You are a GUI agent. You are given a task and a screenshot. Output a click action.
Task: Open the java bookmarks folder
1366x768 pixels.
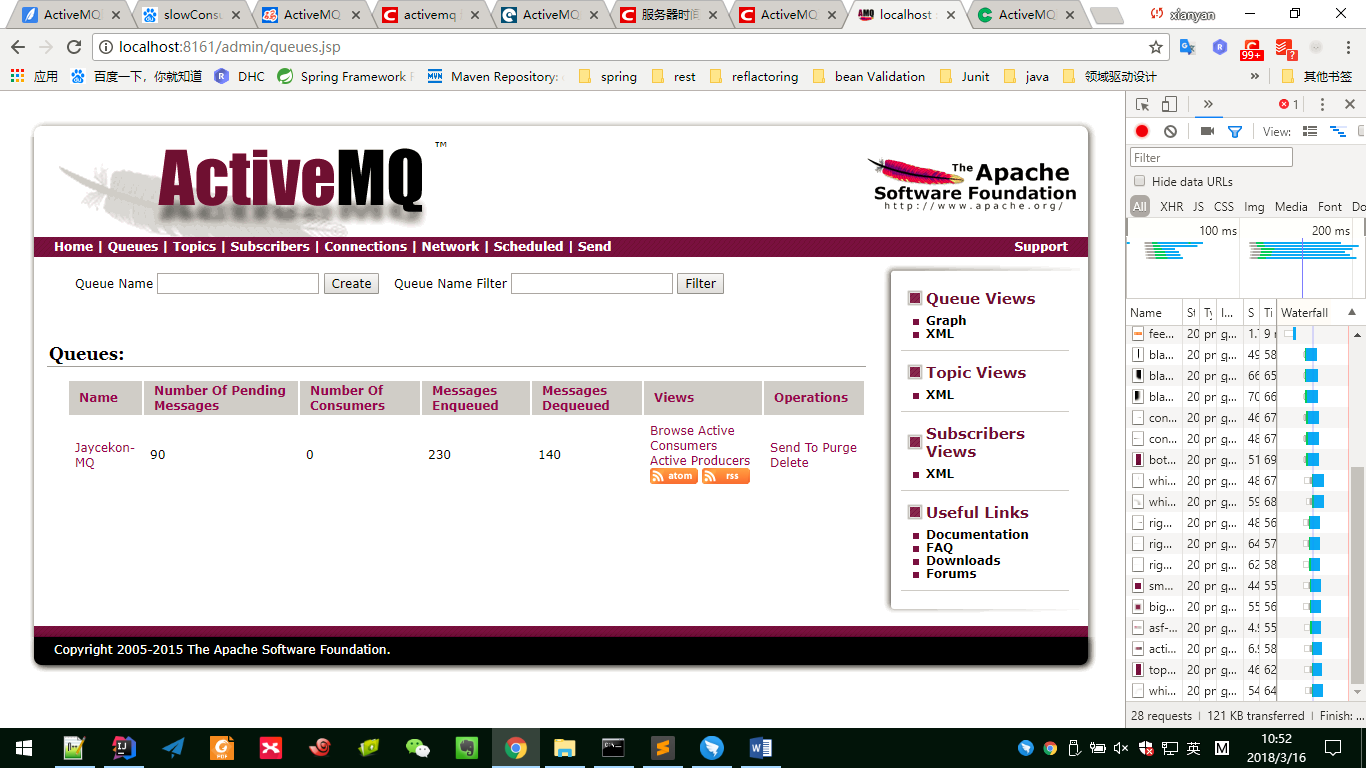pos(1026,76)
